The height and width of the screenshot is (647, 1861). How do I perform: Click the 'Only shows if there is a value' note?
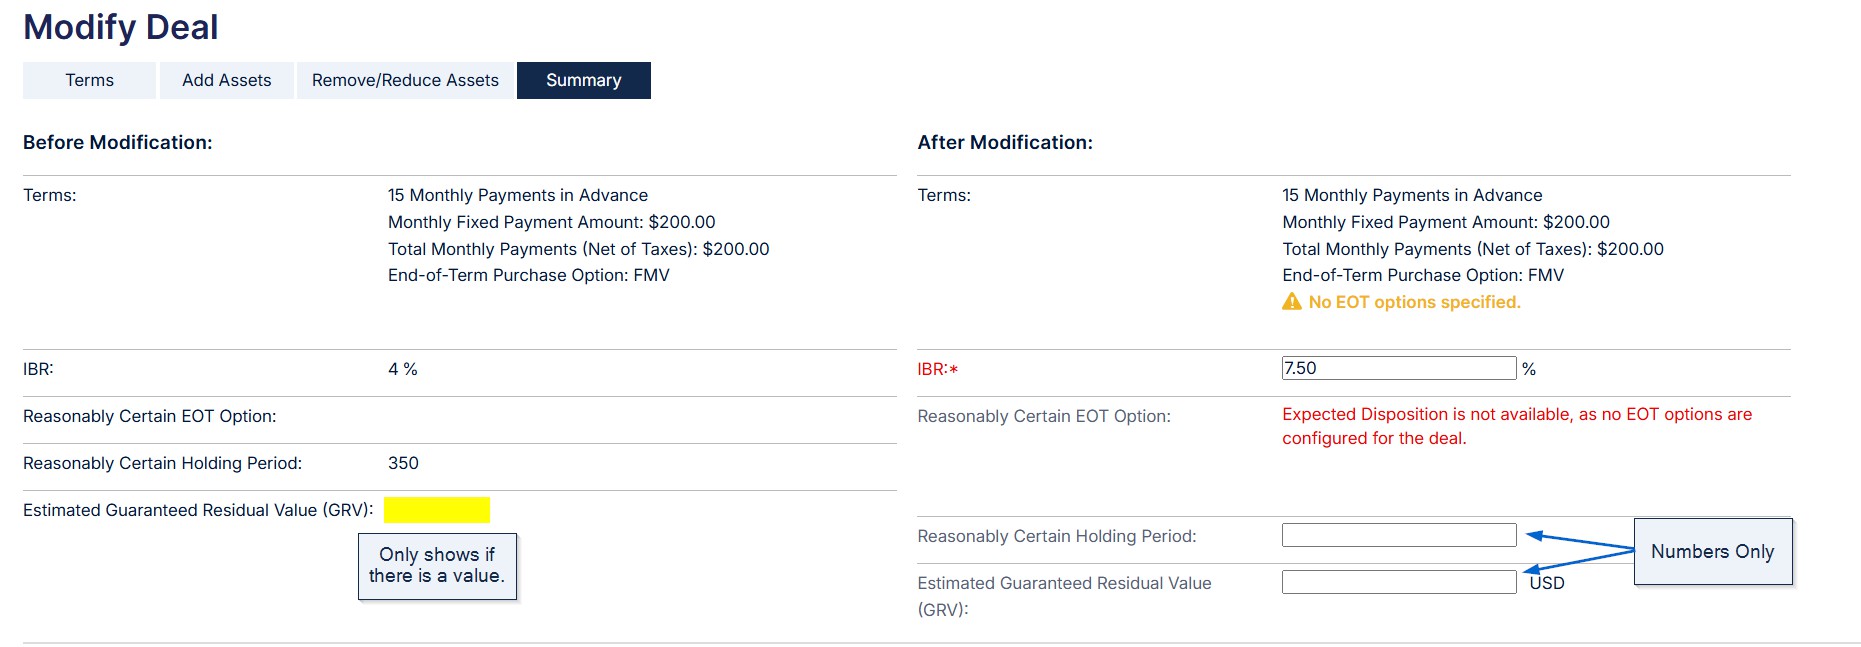point(437,566)
